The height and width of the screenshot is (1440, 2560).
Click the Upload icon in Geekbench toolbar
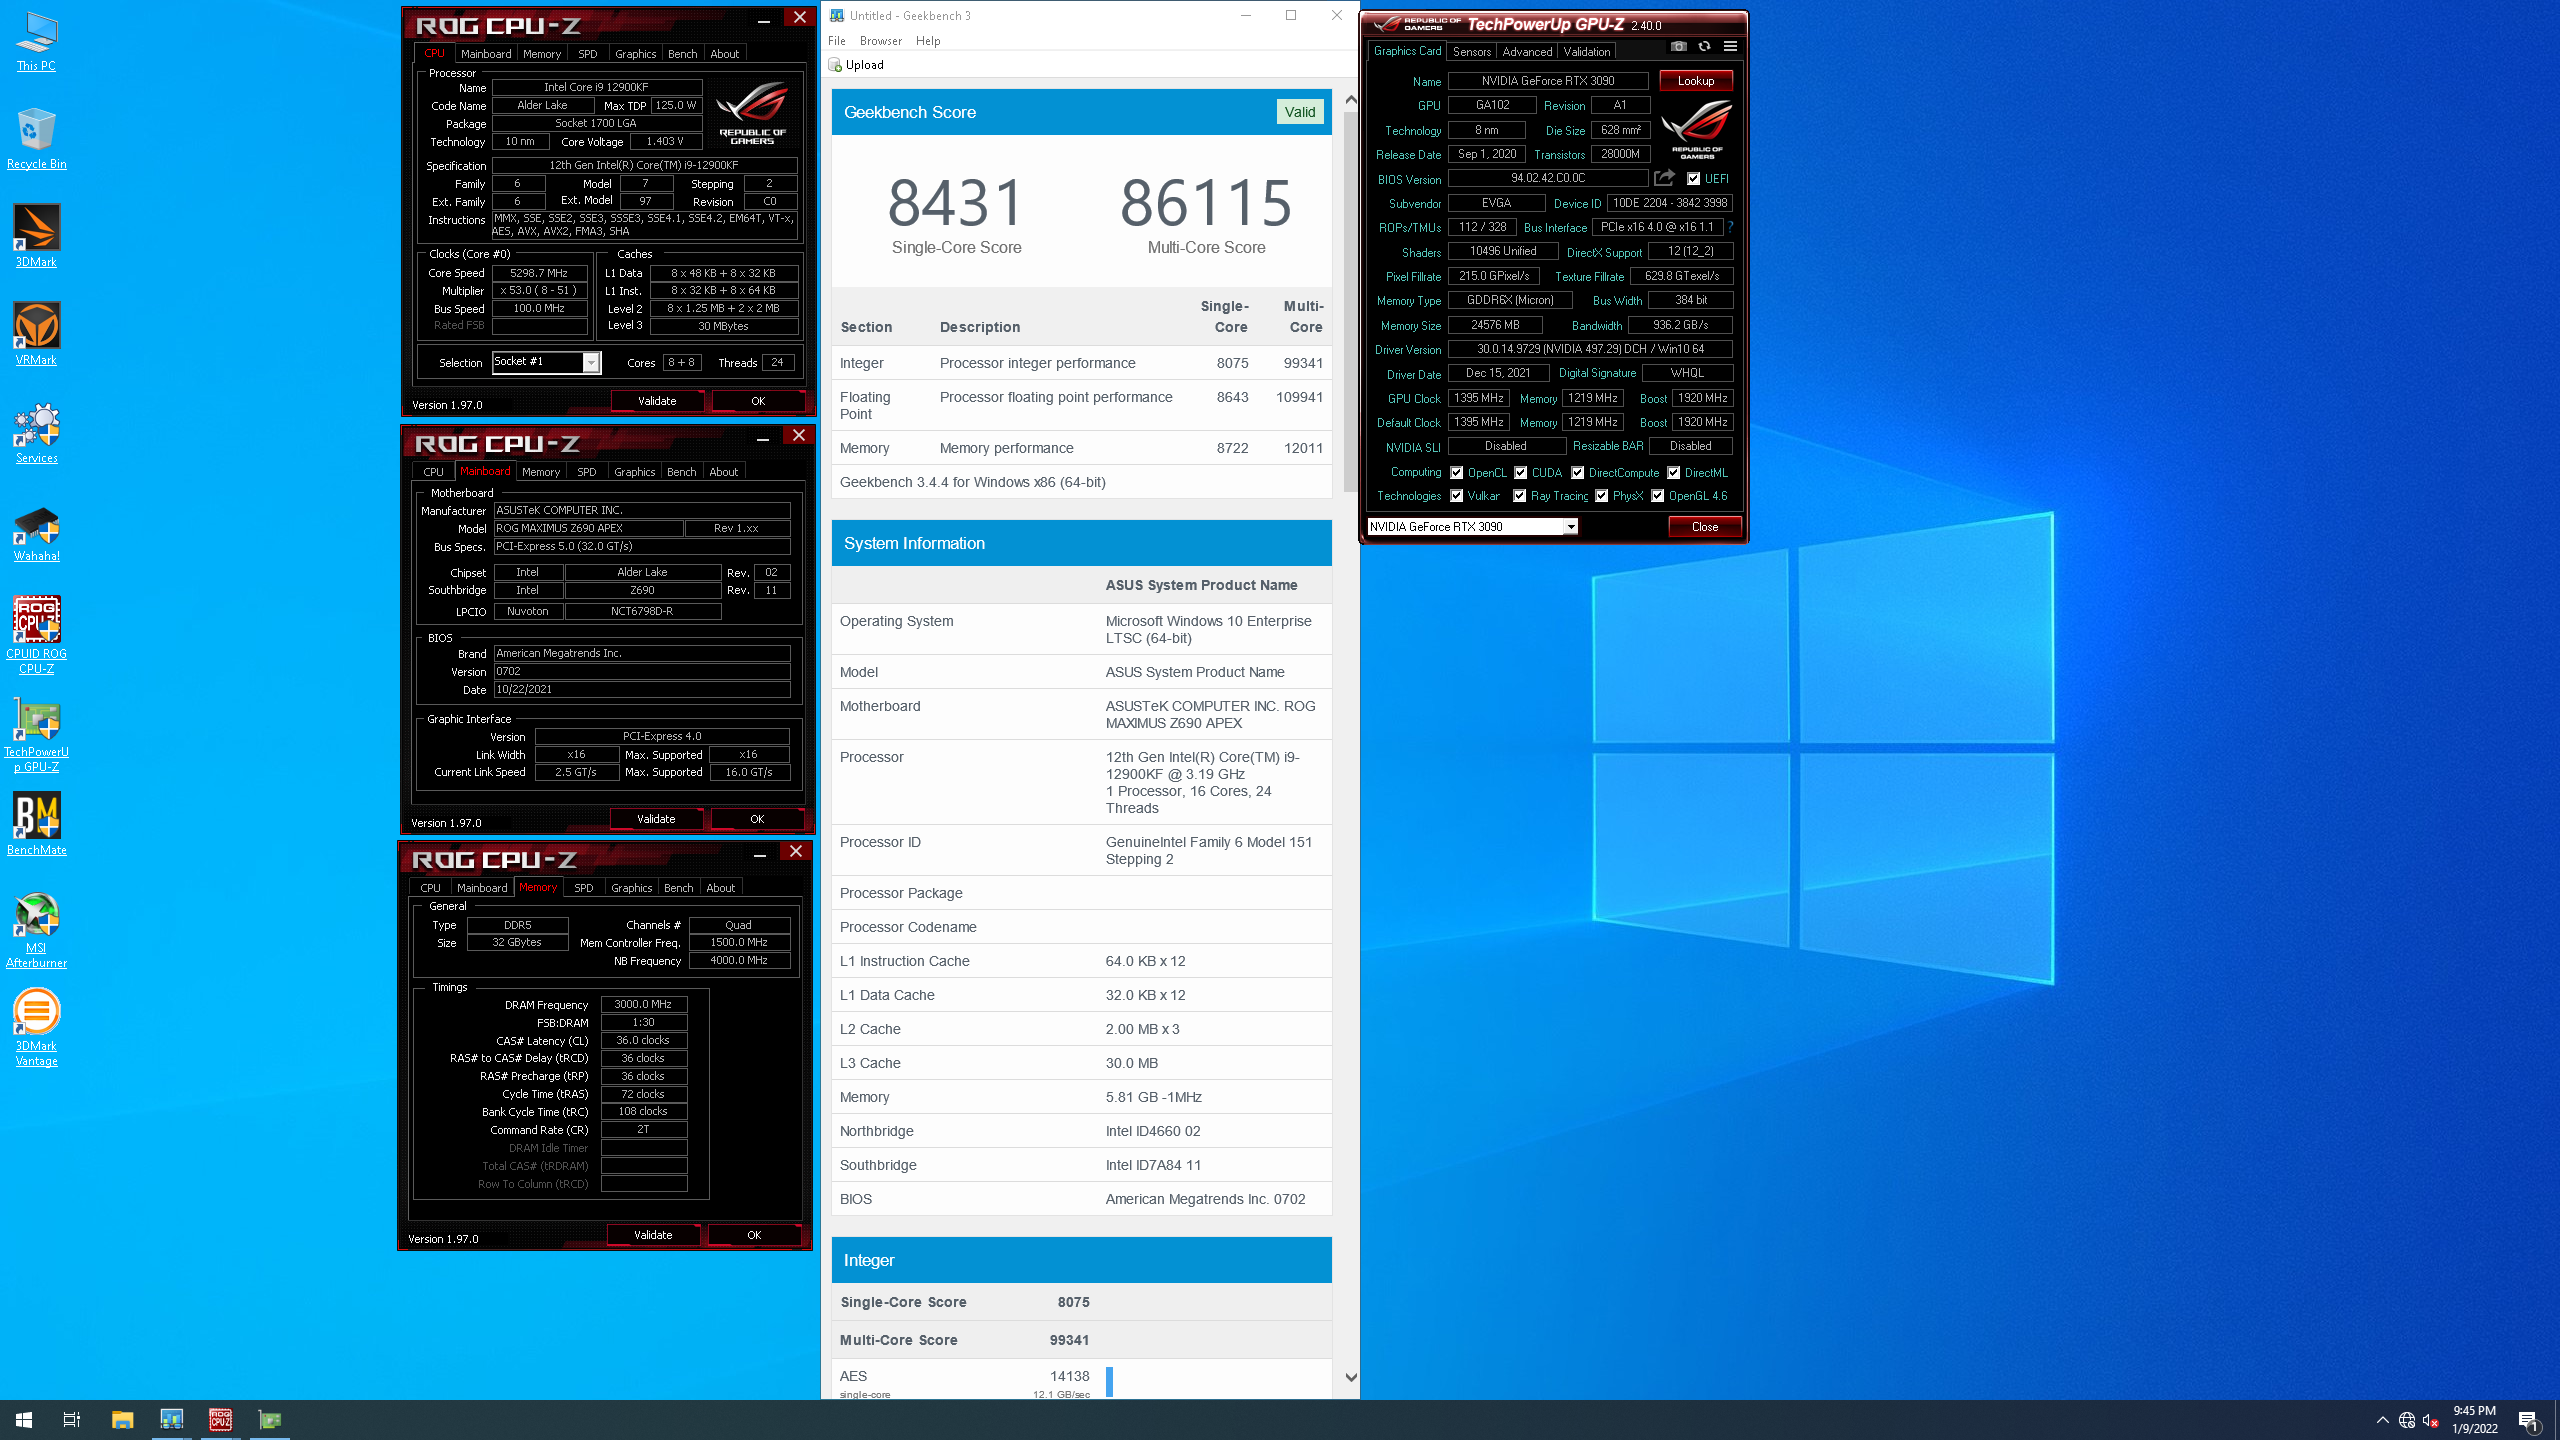pyautogui.click(x=835, y=65)
